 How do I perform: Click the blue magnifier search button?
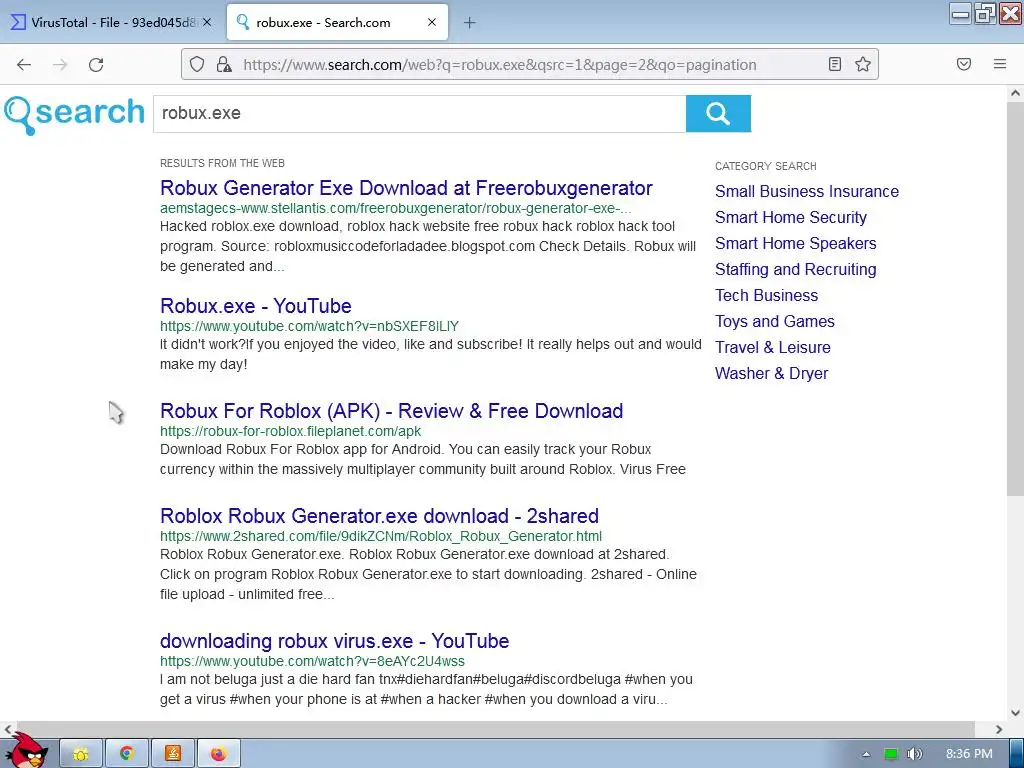718,114
